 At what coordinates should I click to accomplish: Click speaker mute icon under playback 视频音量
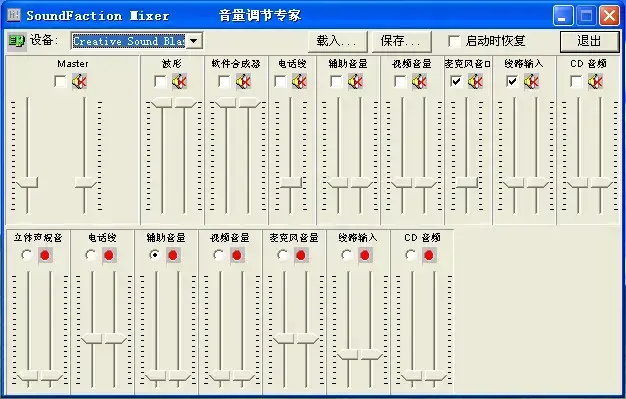[419, 82]
